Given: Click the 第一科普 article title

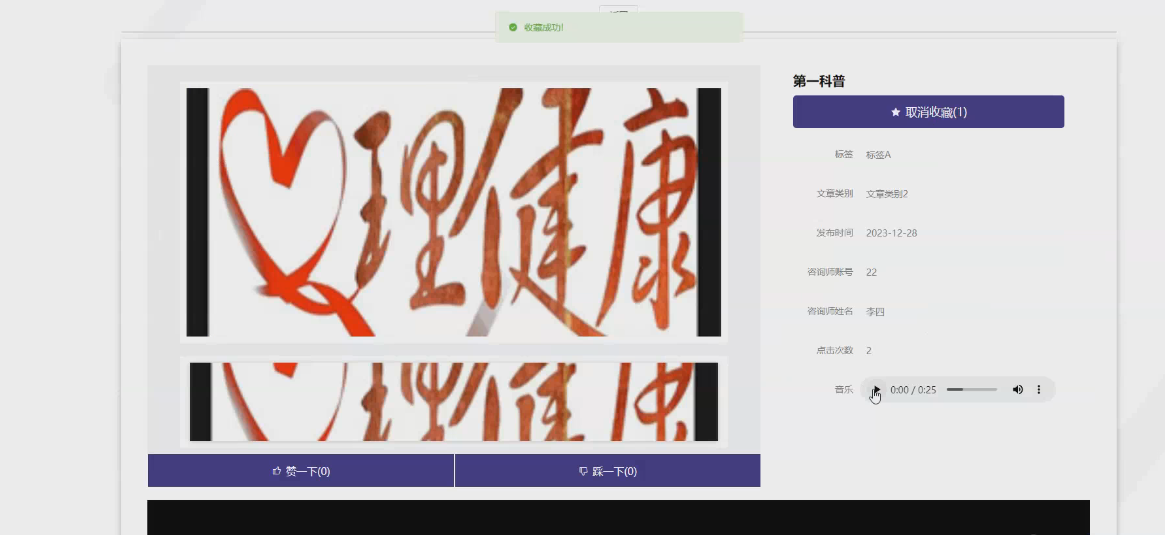Looking at the screenshot, I should click(x=819, y=82).
